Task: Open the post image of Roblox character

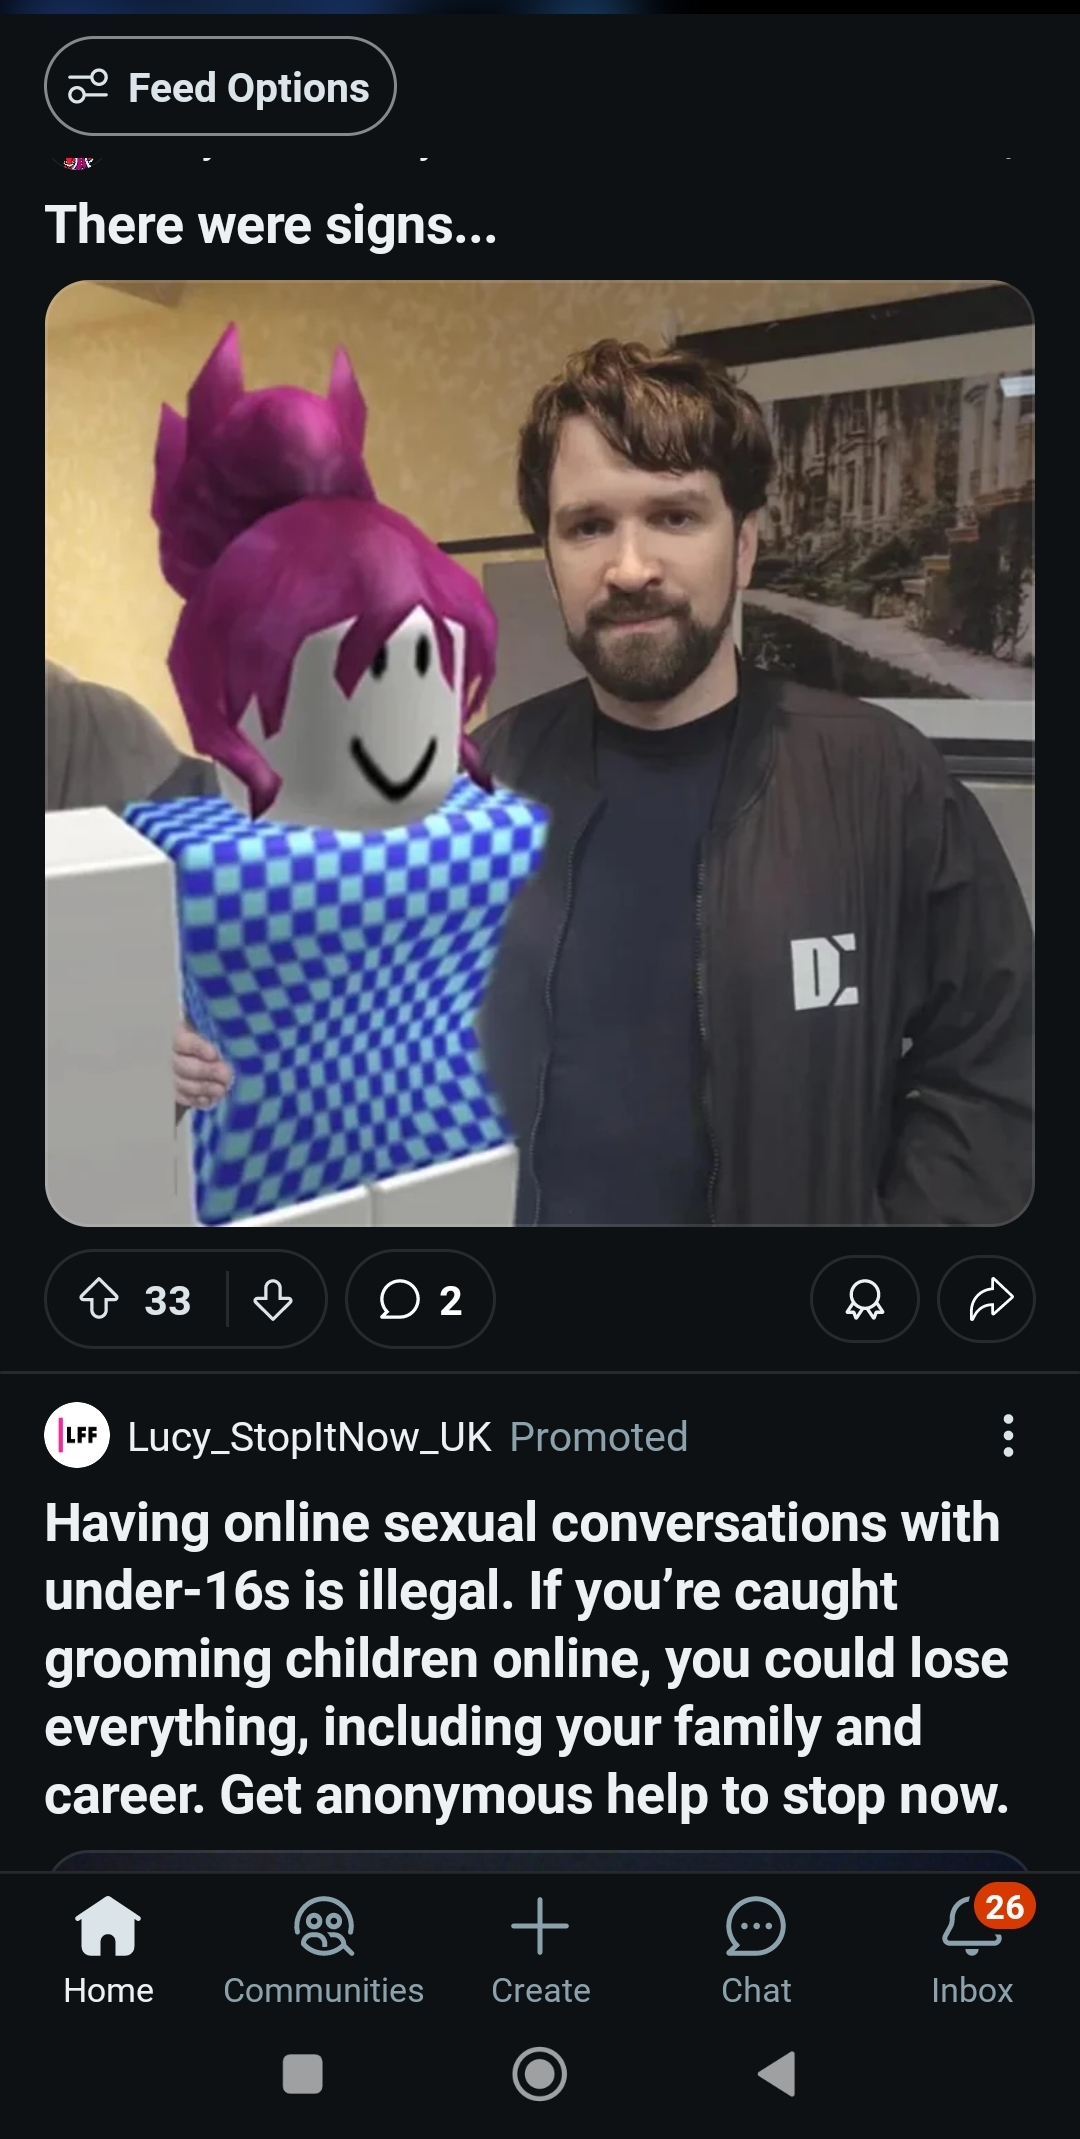Action: [x=540, y=753]
